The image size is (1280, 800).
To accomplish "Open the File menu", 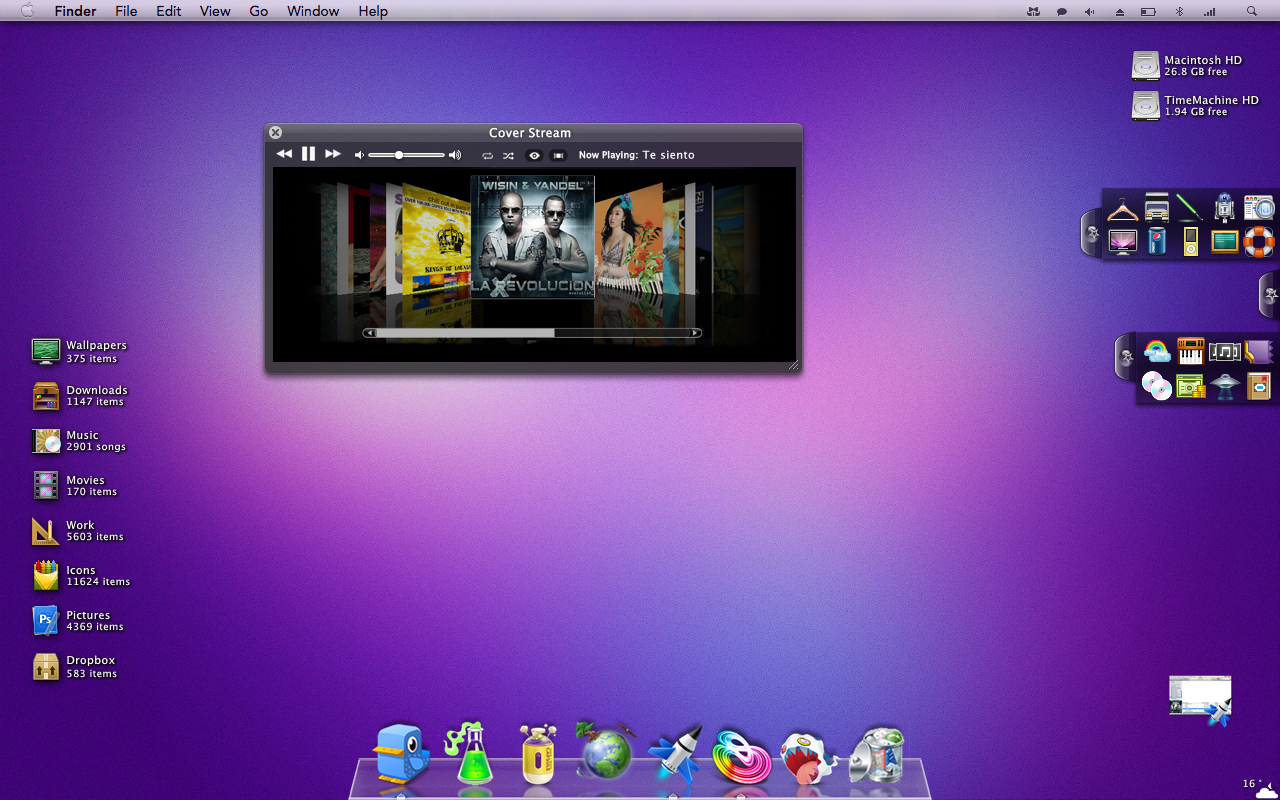I will (x=126, y=11).
